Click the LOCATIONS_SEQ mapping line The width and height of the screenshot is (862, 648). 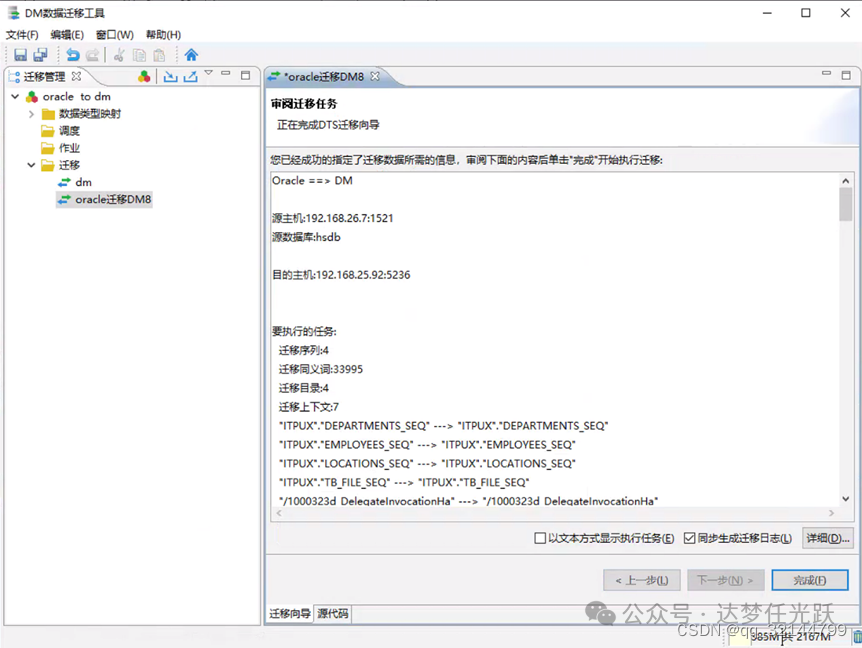pos(427,464)
